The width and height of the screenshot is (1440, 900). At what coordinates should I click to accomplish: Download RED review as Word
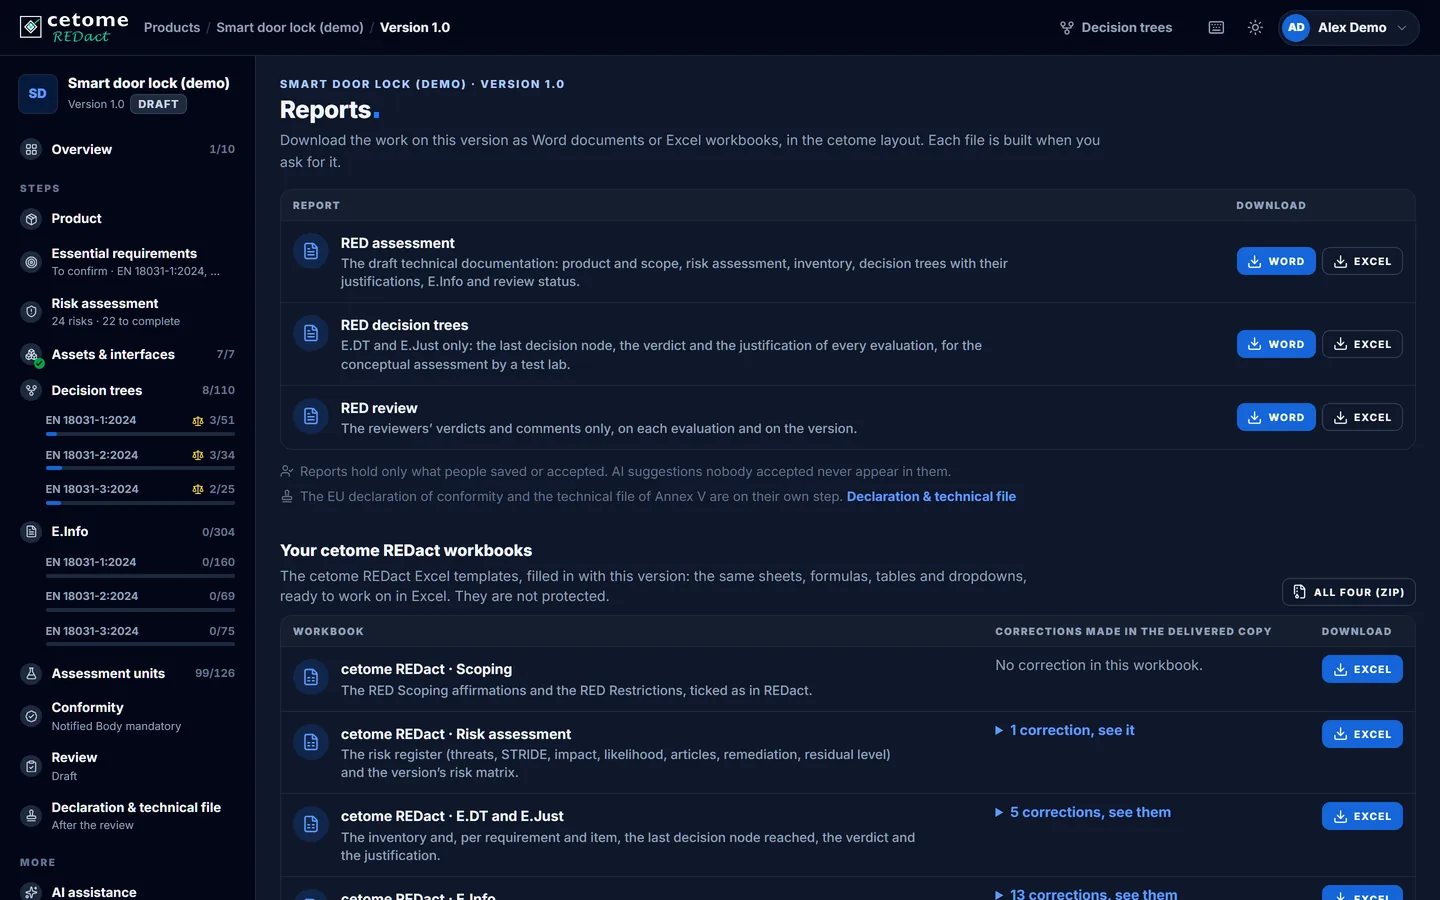click(x=1276, y=417)
